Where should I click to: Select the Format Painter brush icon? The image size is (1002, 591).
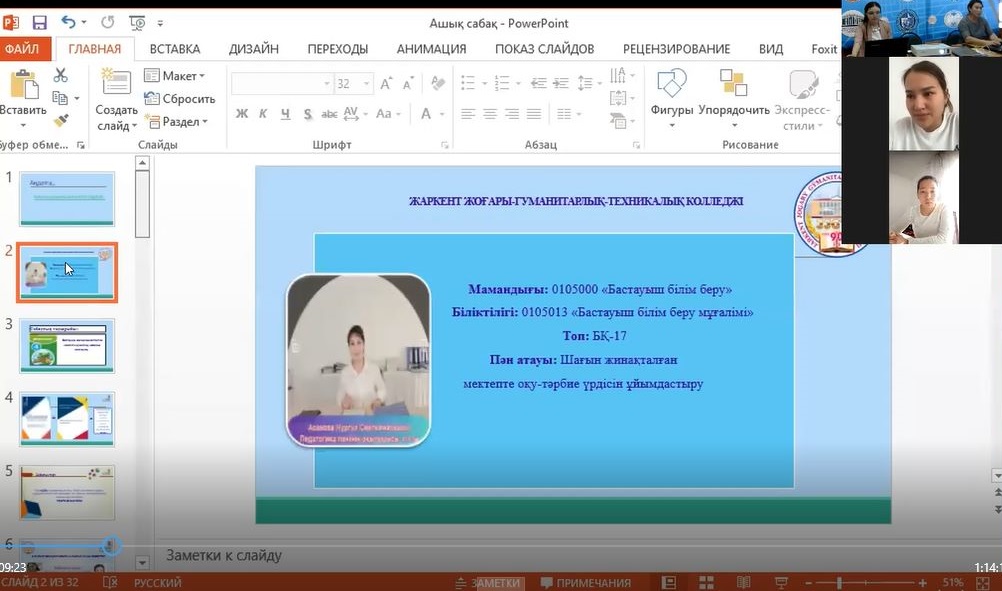coord(61,120)
